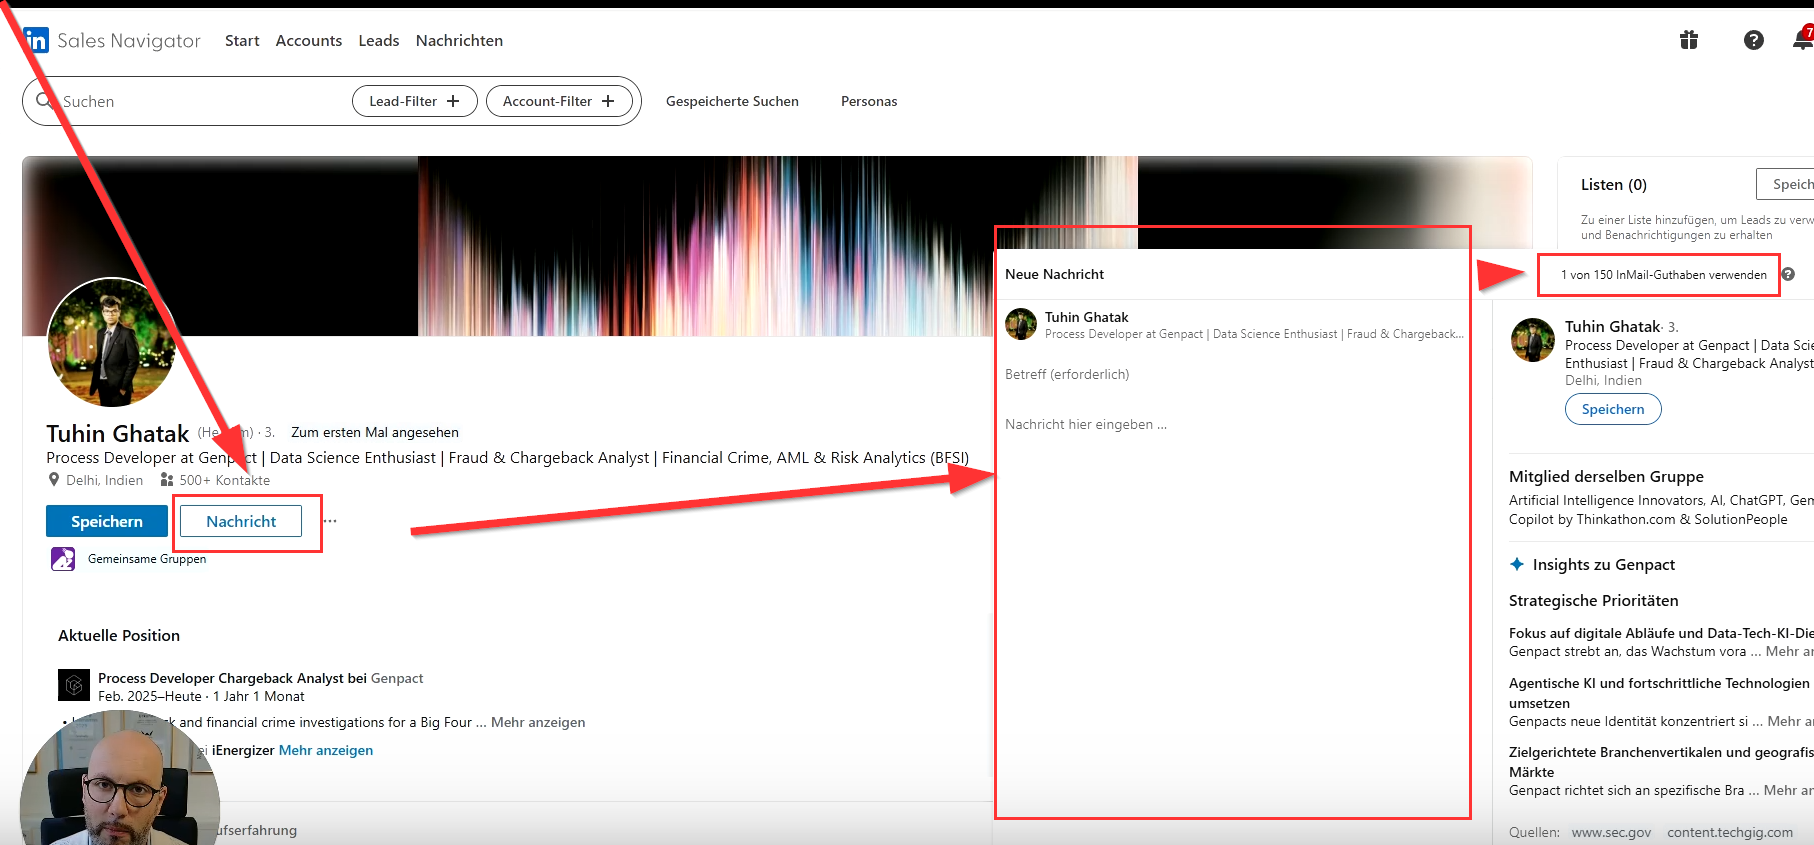The image size is (1814, 845).
Task: Expand the Genpacts neue Identität Mehr link
Action: 1790,721
